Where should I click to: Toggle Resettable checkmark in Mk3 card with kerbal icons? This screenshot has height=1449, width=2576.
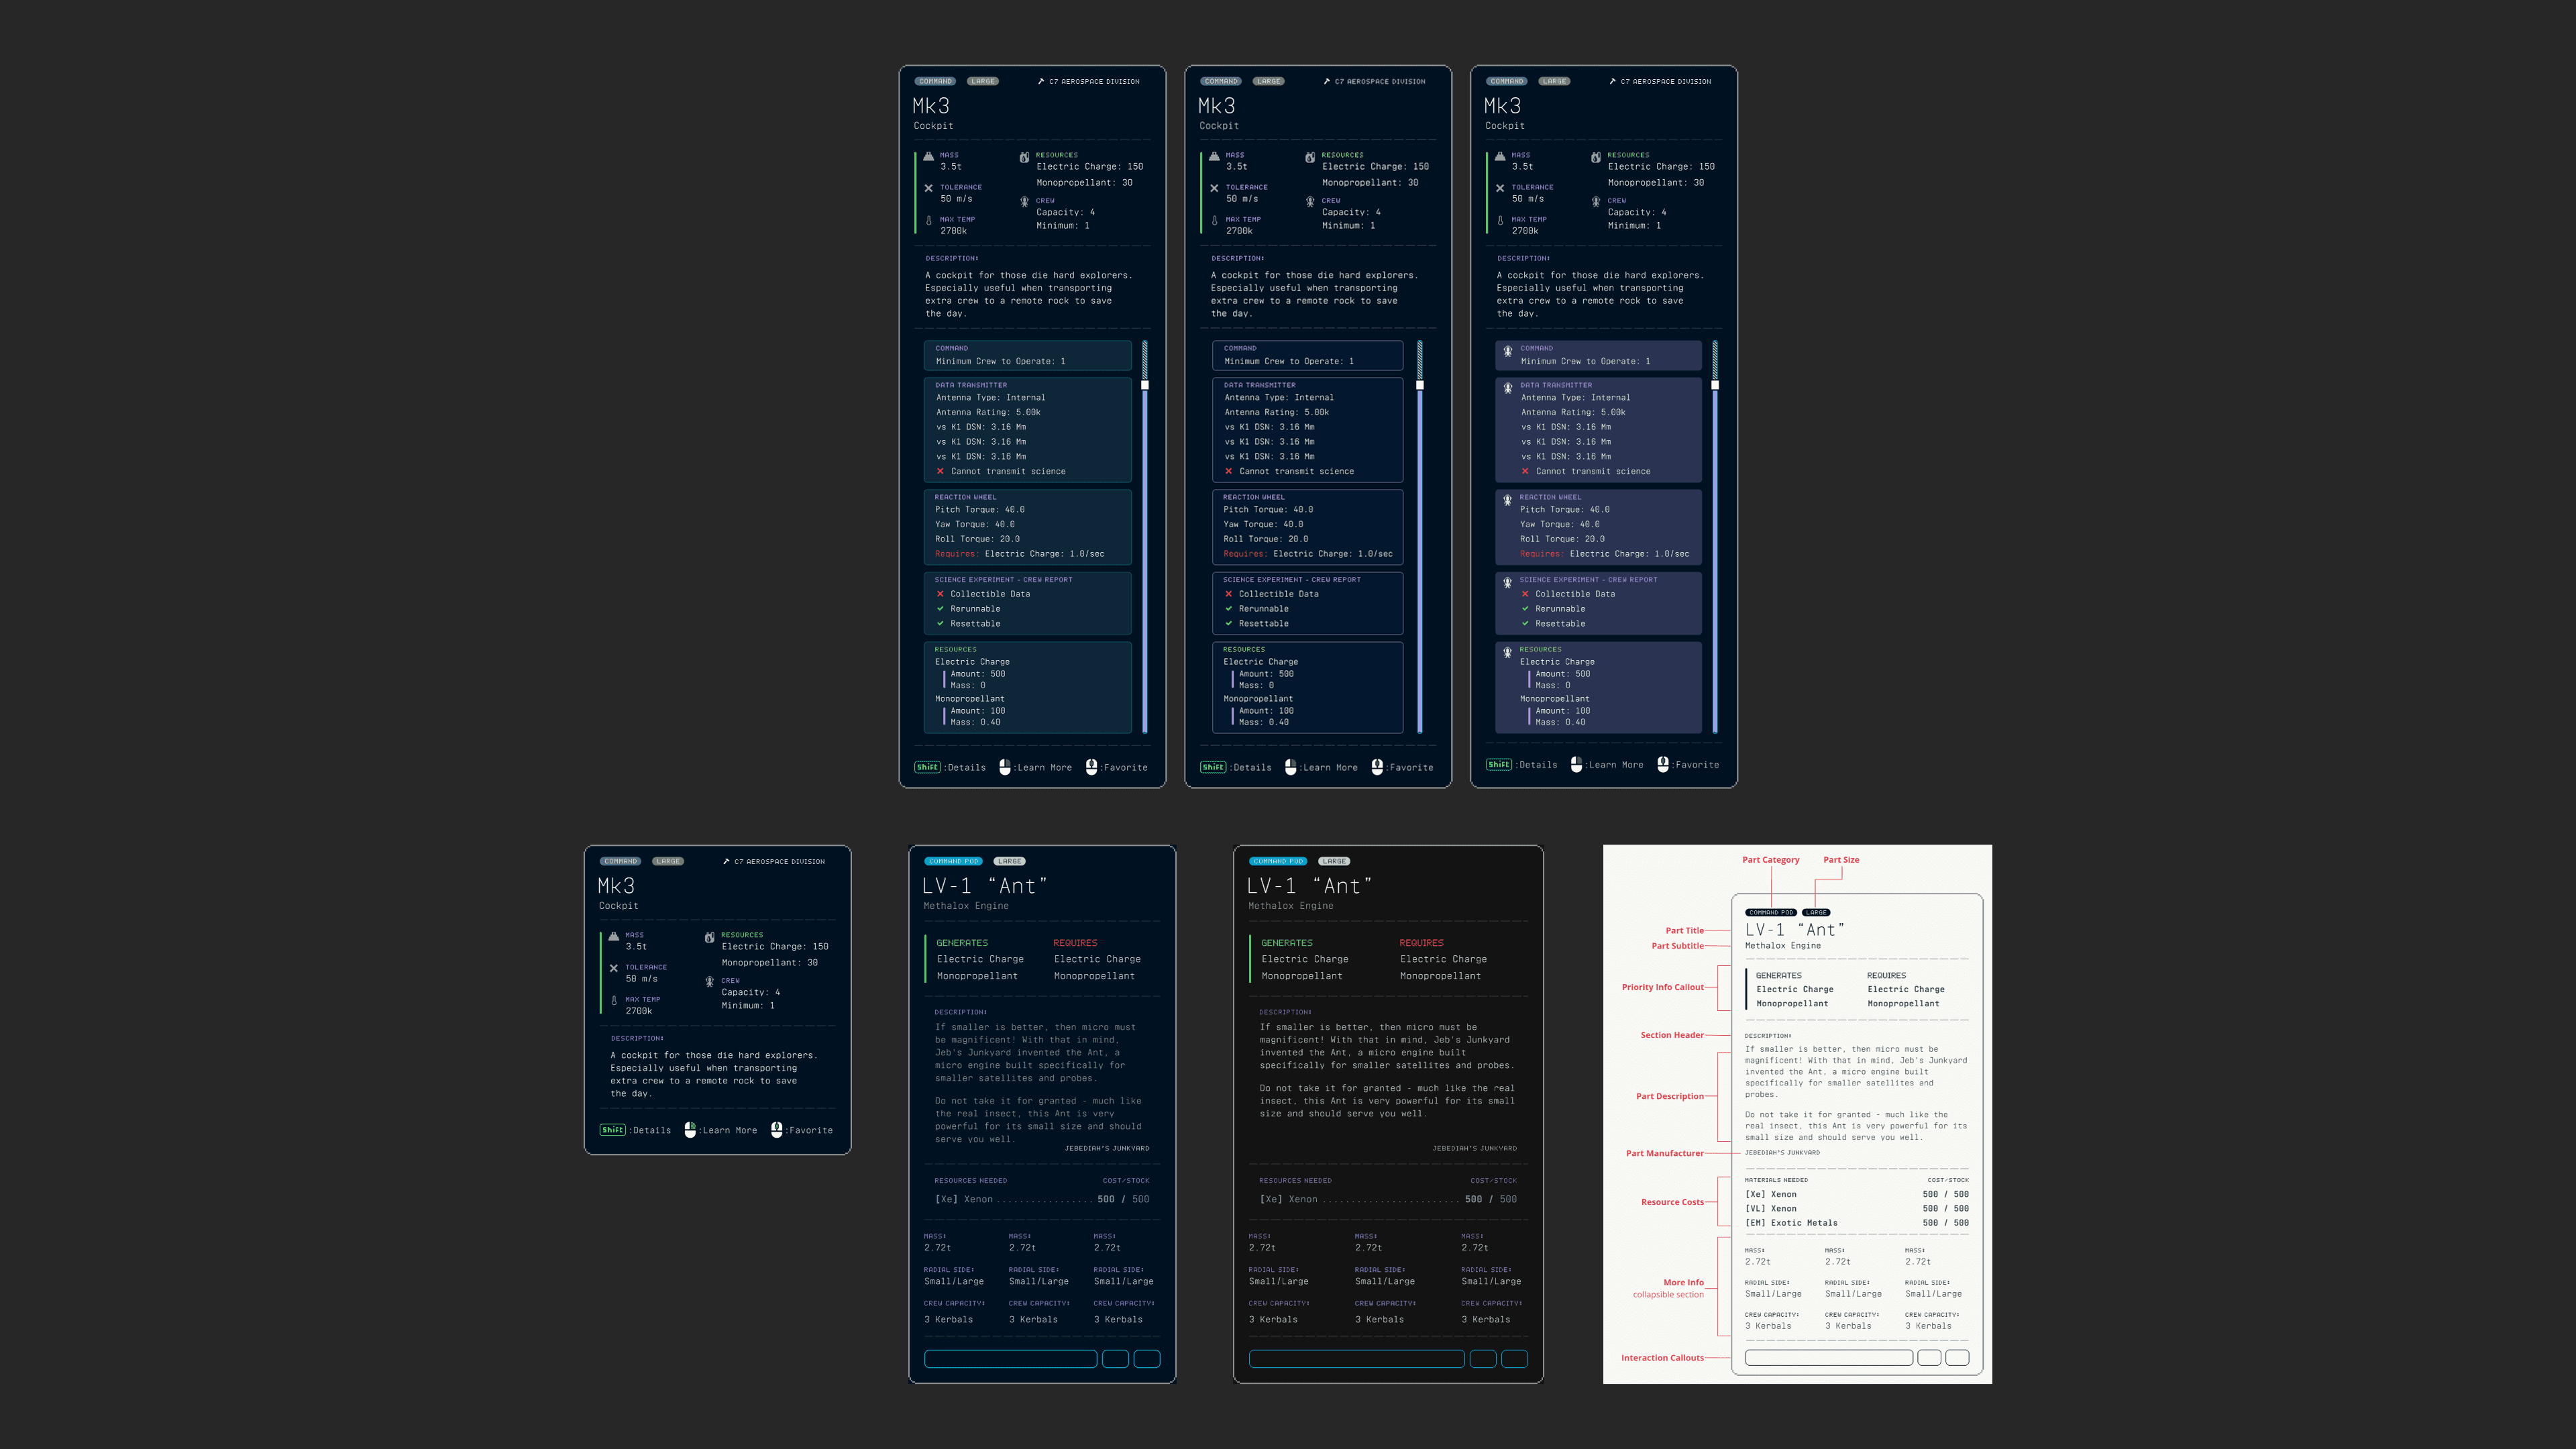[x=1525, y=624]
